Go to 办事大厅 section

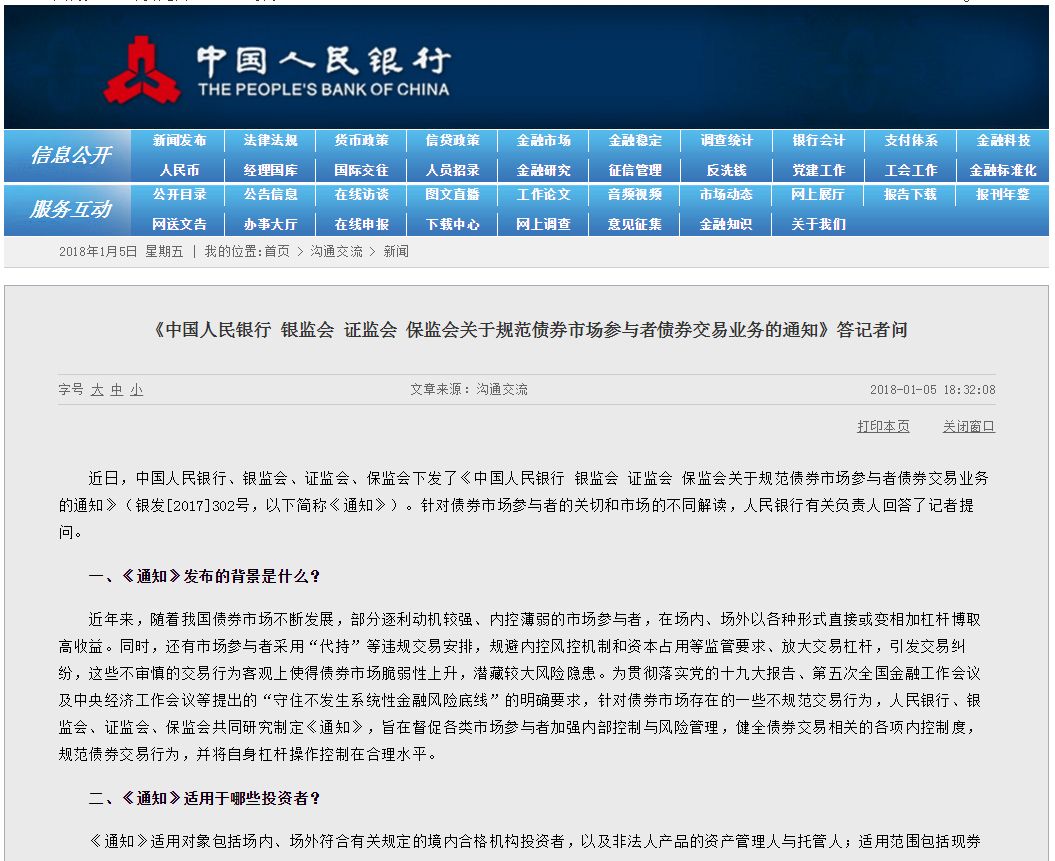tap(270, 224)
